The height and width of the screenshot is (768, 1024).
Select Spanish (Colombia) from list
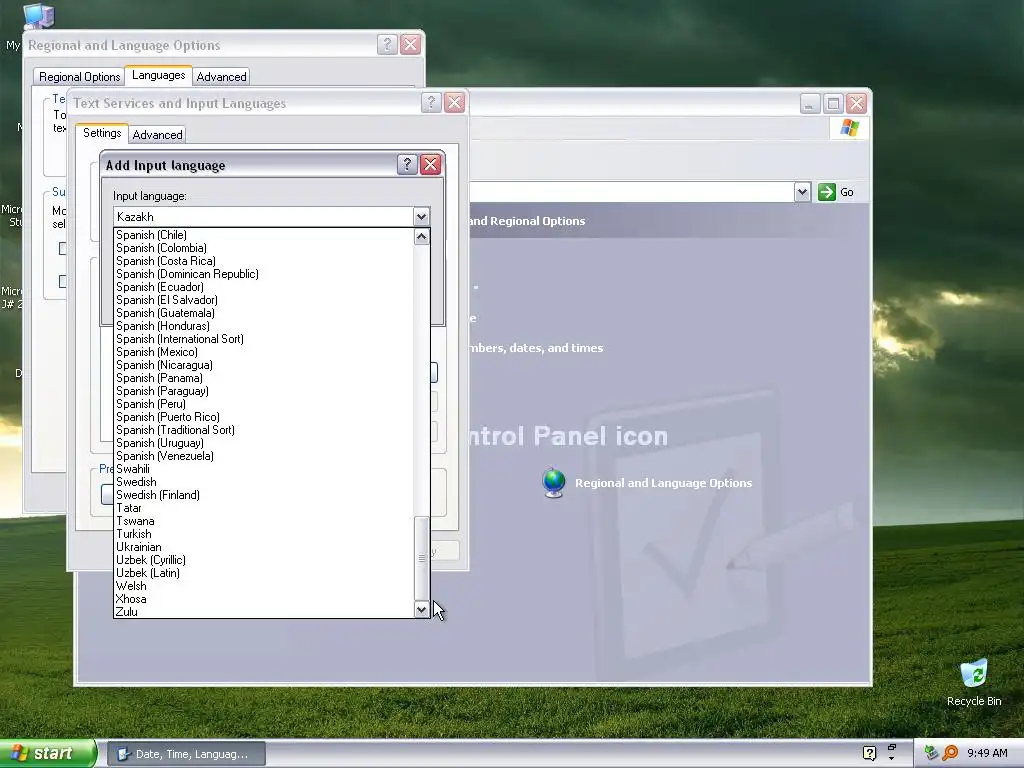coord(161,248)
